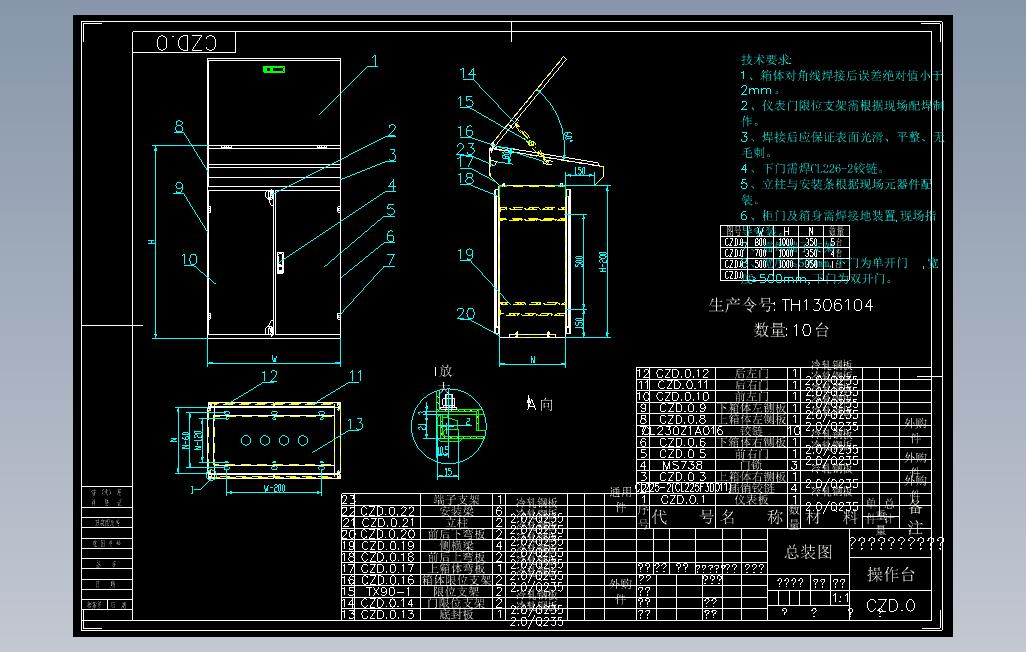The image size is (1026, 652).
Task: Click balloon number 14 on side view
Action: (x=467, y=74)
